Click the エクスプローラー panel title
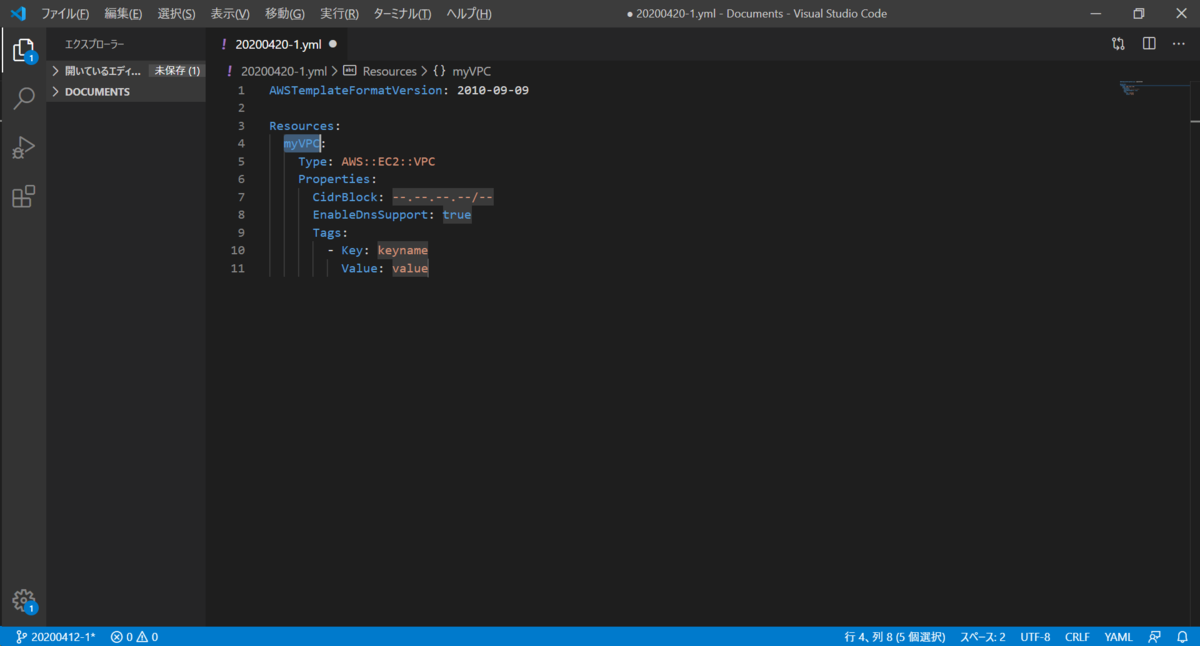This screenshot has width=1200, height=646. (95, 44)
